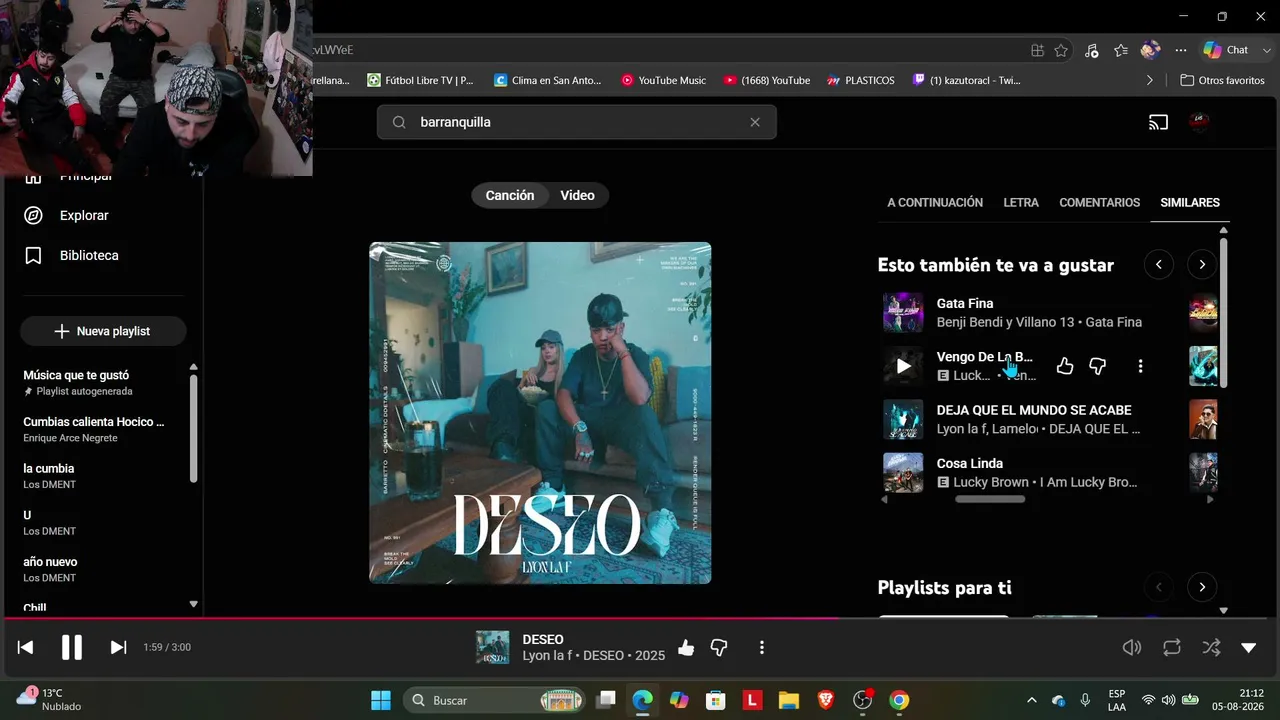Add this page to favorites (star)
The height and width of the screenshot is (720, 1280).
pos(1061,50)
